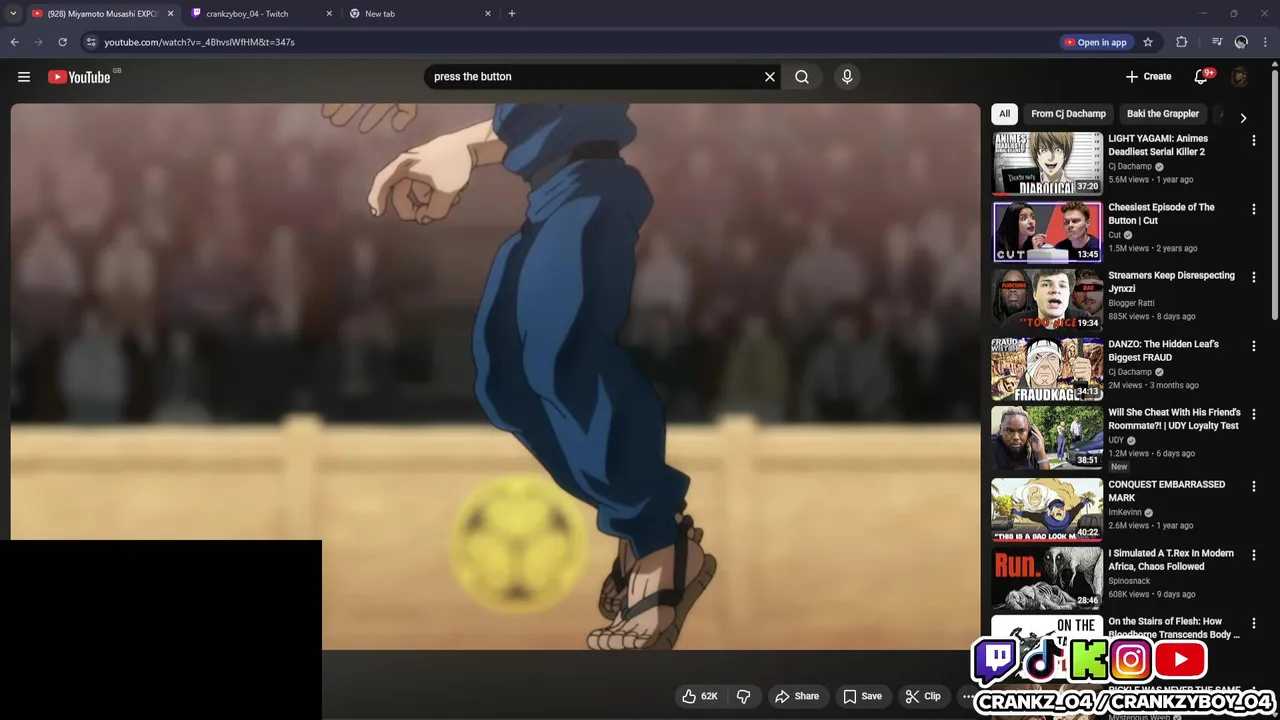Run search with magnifier icon
Viewport: 1280px width, 720px height.
[x=802, y=77]
